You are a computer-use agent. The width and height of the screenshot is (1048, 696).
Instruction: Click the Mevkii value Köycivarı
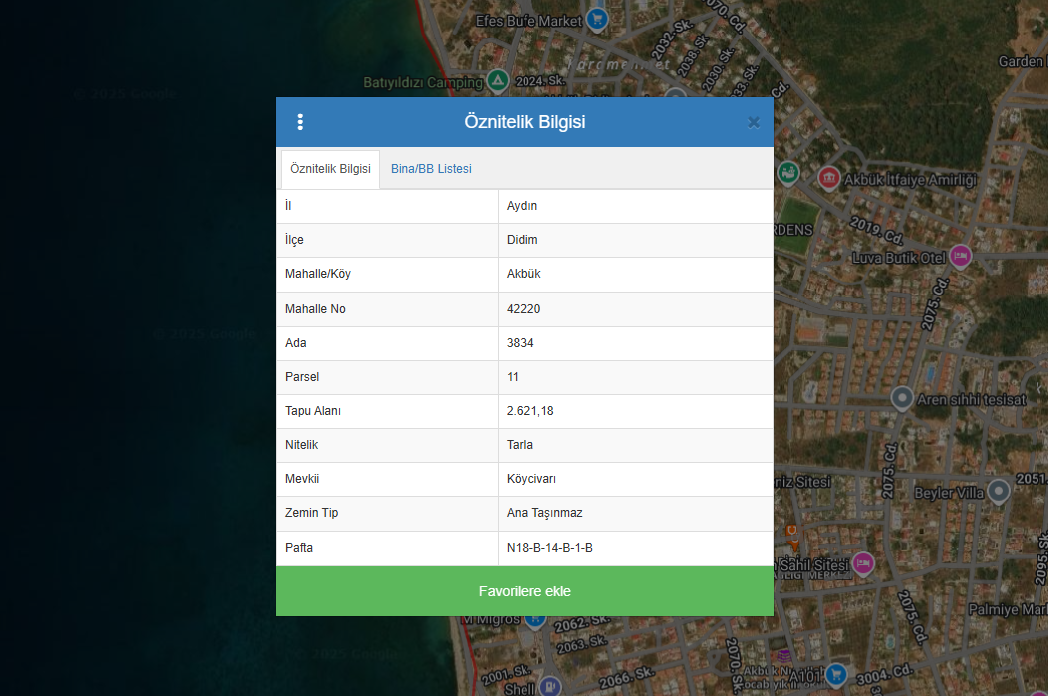531,479
